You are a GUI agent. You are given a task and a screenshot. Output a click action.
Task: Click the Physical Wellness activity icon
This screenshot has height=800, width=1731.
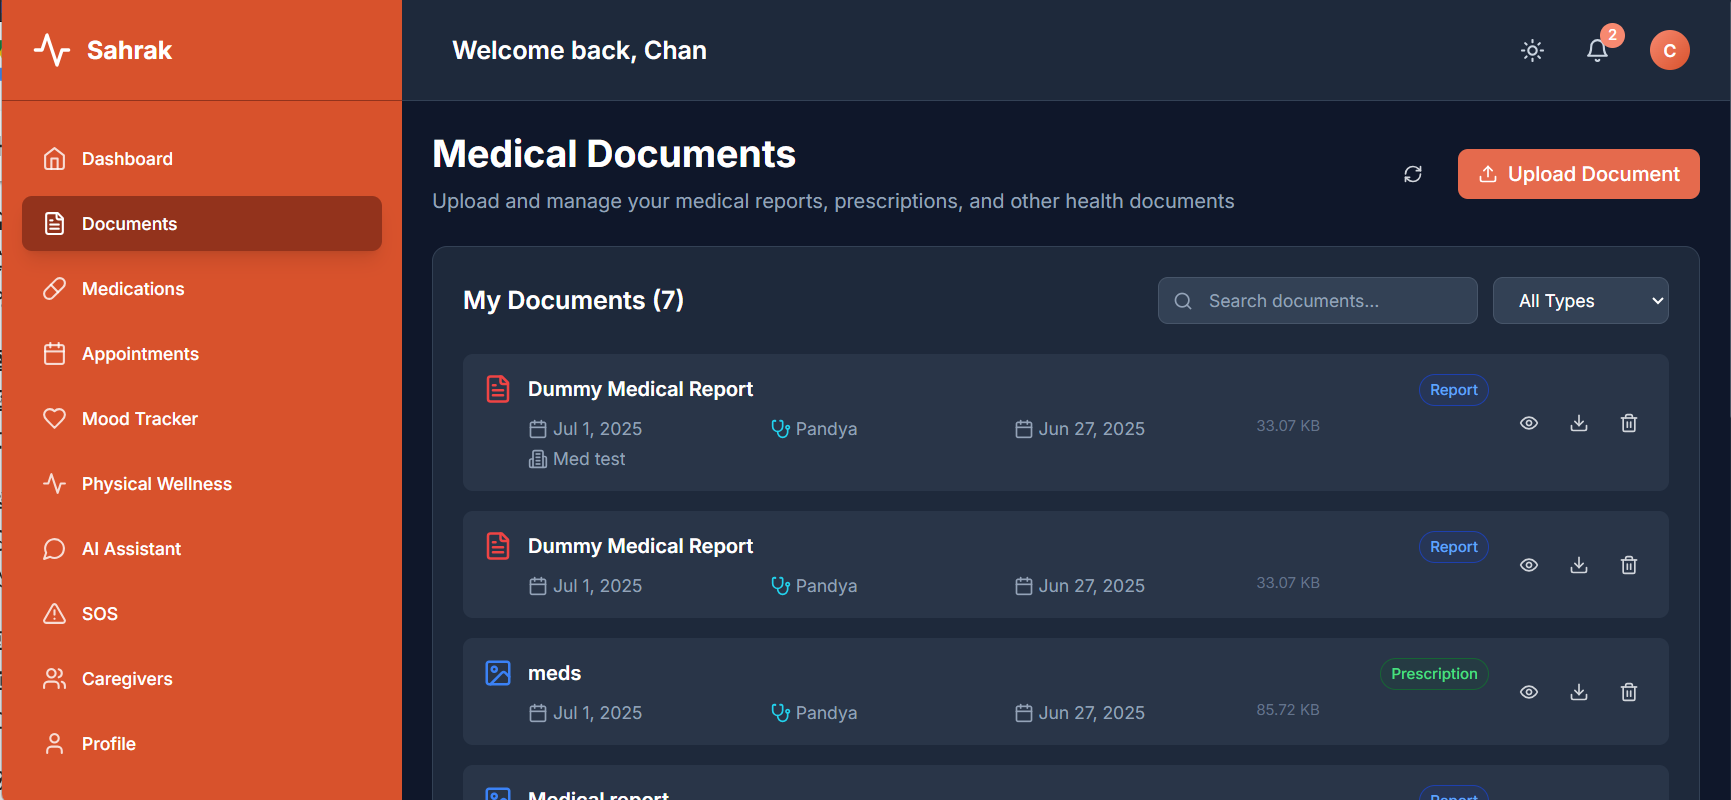click(x=55, y=484)
